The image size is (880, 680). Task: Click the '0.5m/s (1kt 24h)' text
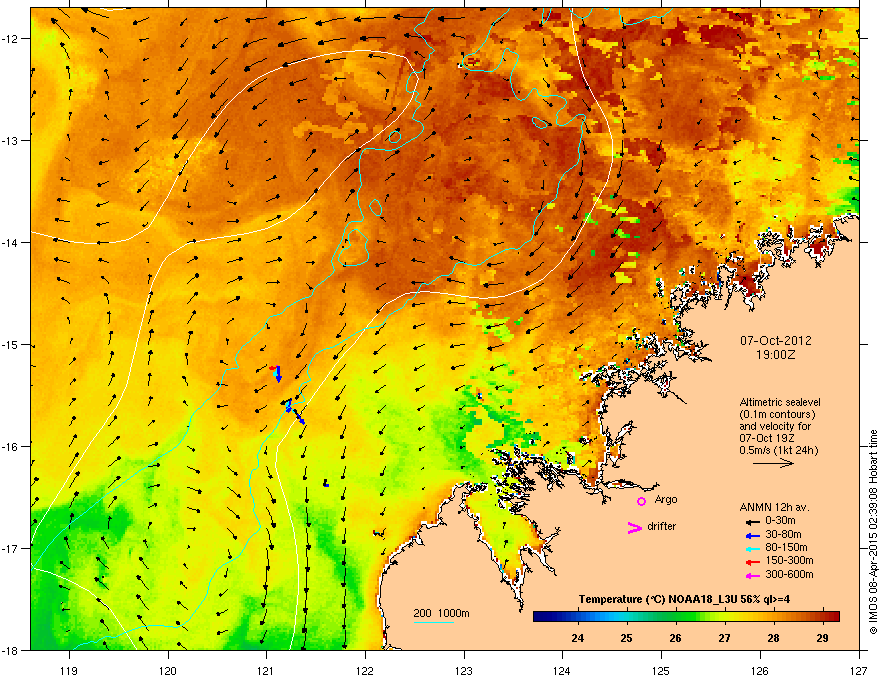[x=779, y=450]
